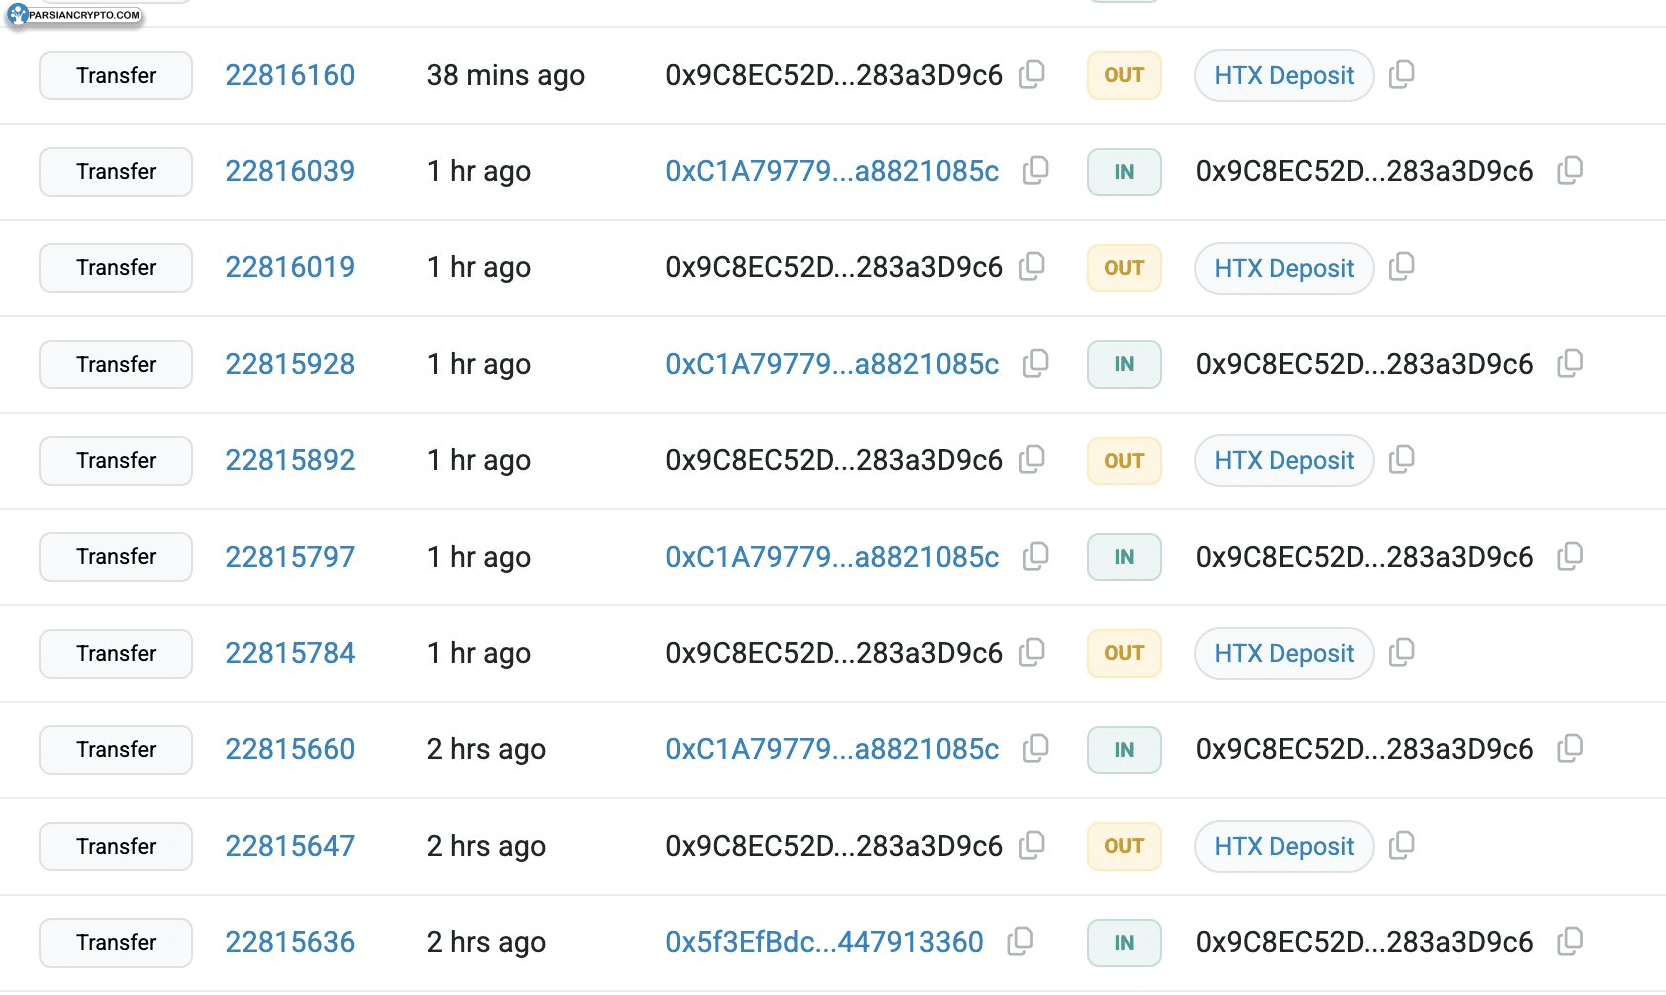Open block 22816160 link
Screen dimensions: 1666x995
pyautogui.click(x=290, y=75)
